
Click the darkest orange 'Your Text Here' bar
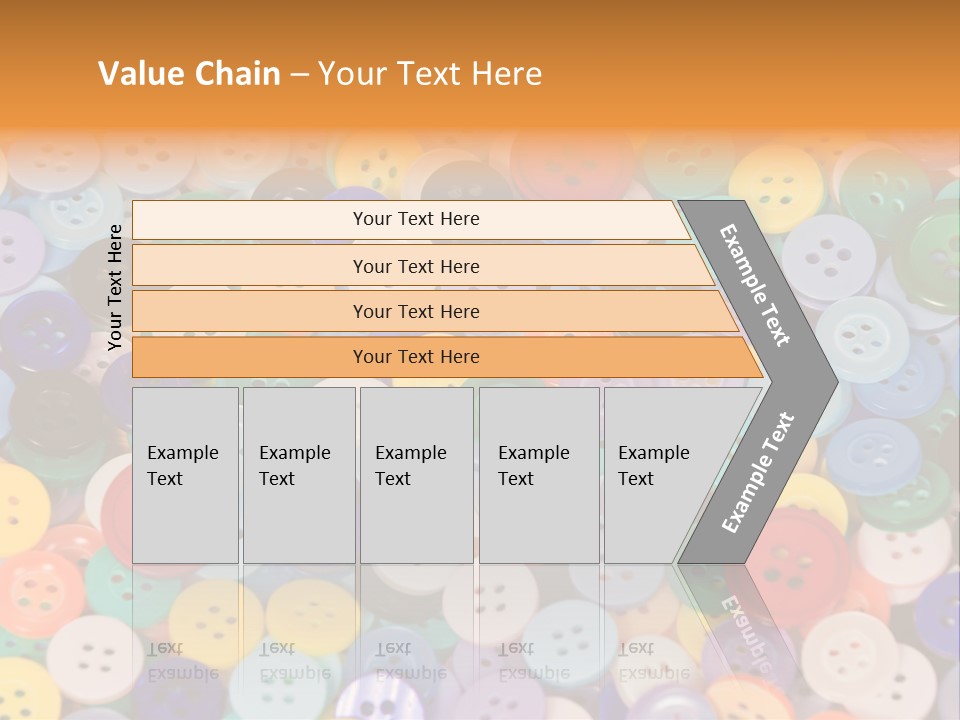pos(447,357)
